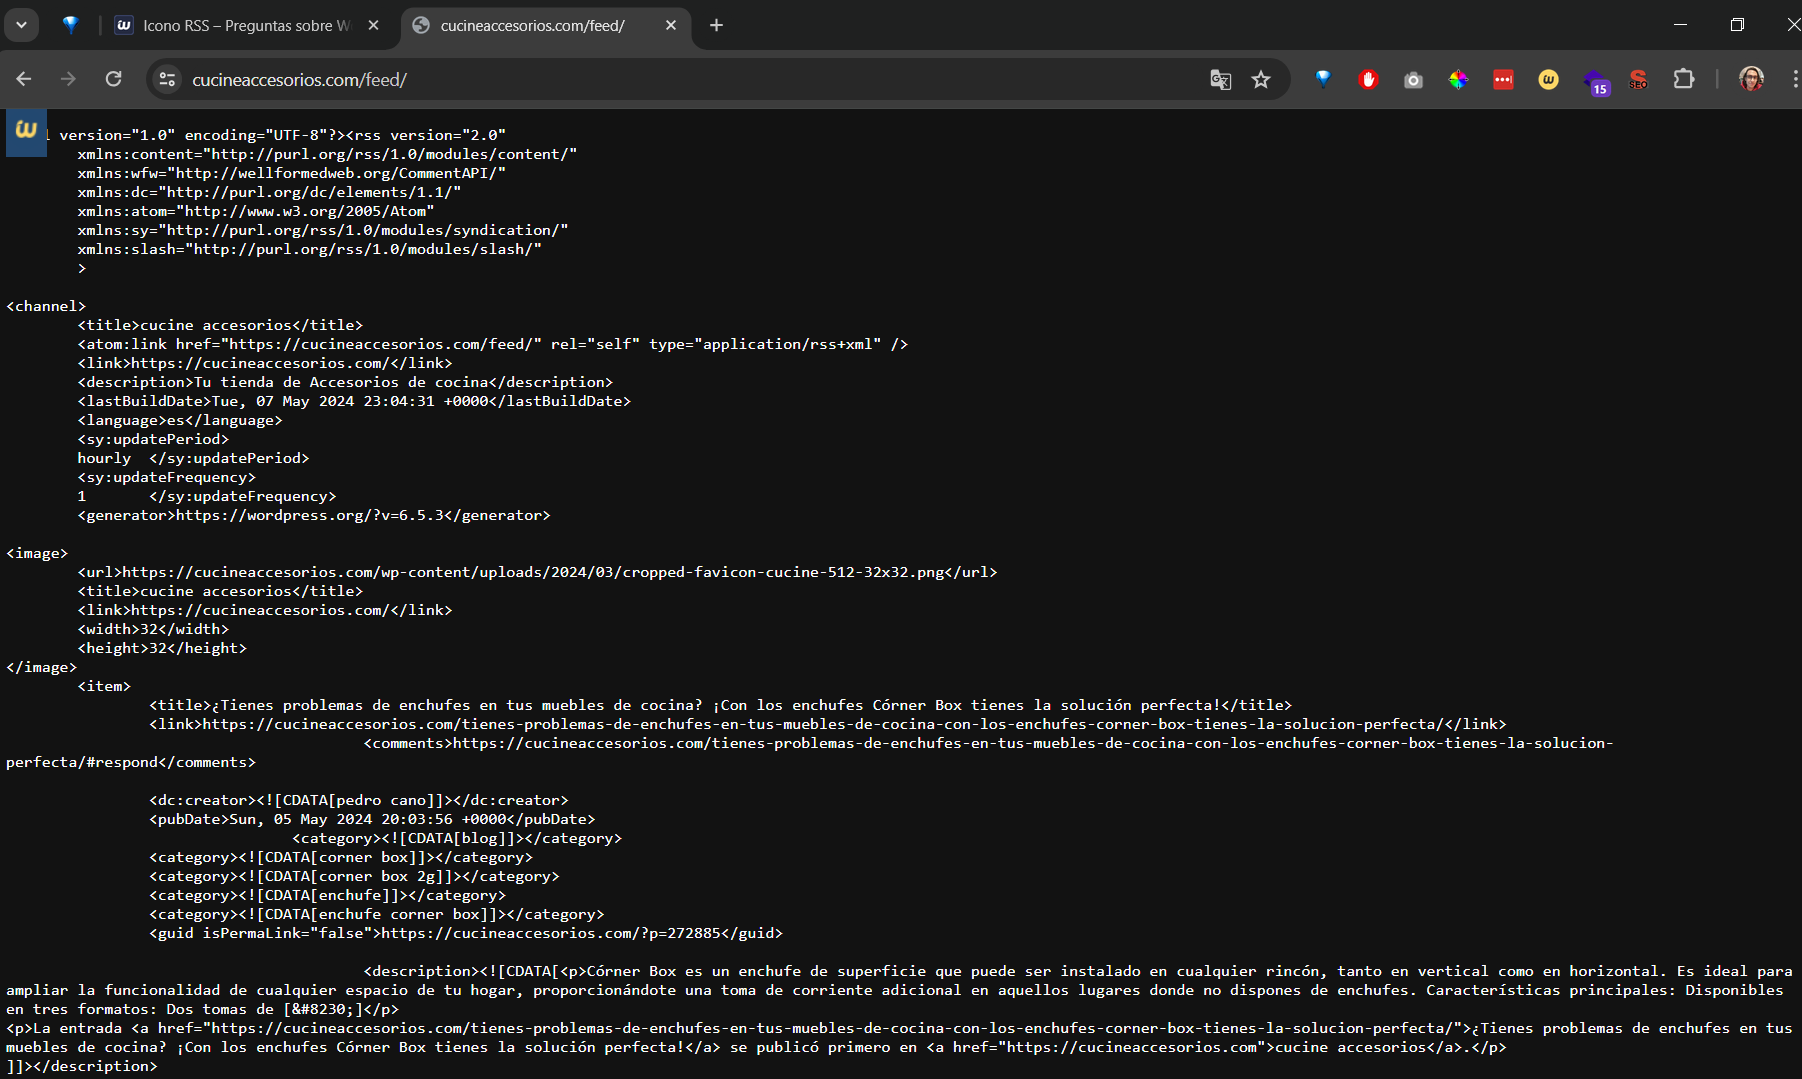The height and width of the screenshot is (1079, 1802).
Task: Open Chrome's three-dot menu
Action: point(1795,79)
